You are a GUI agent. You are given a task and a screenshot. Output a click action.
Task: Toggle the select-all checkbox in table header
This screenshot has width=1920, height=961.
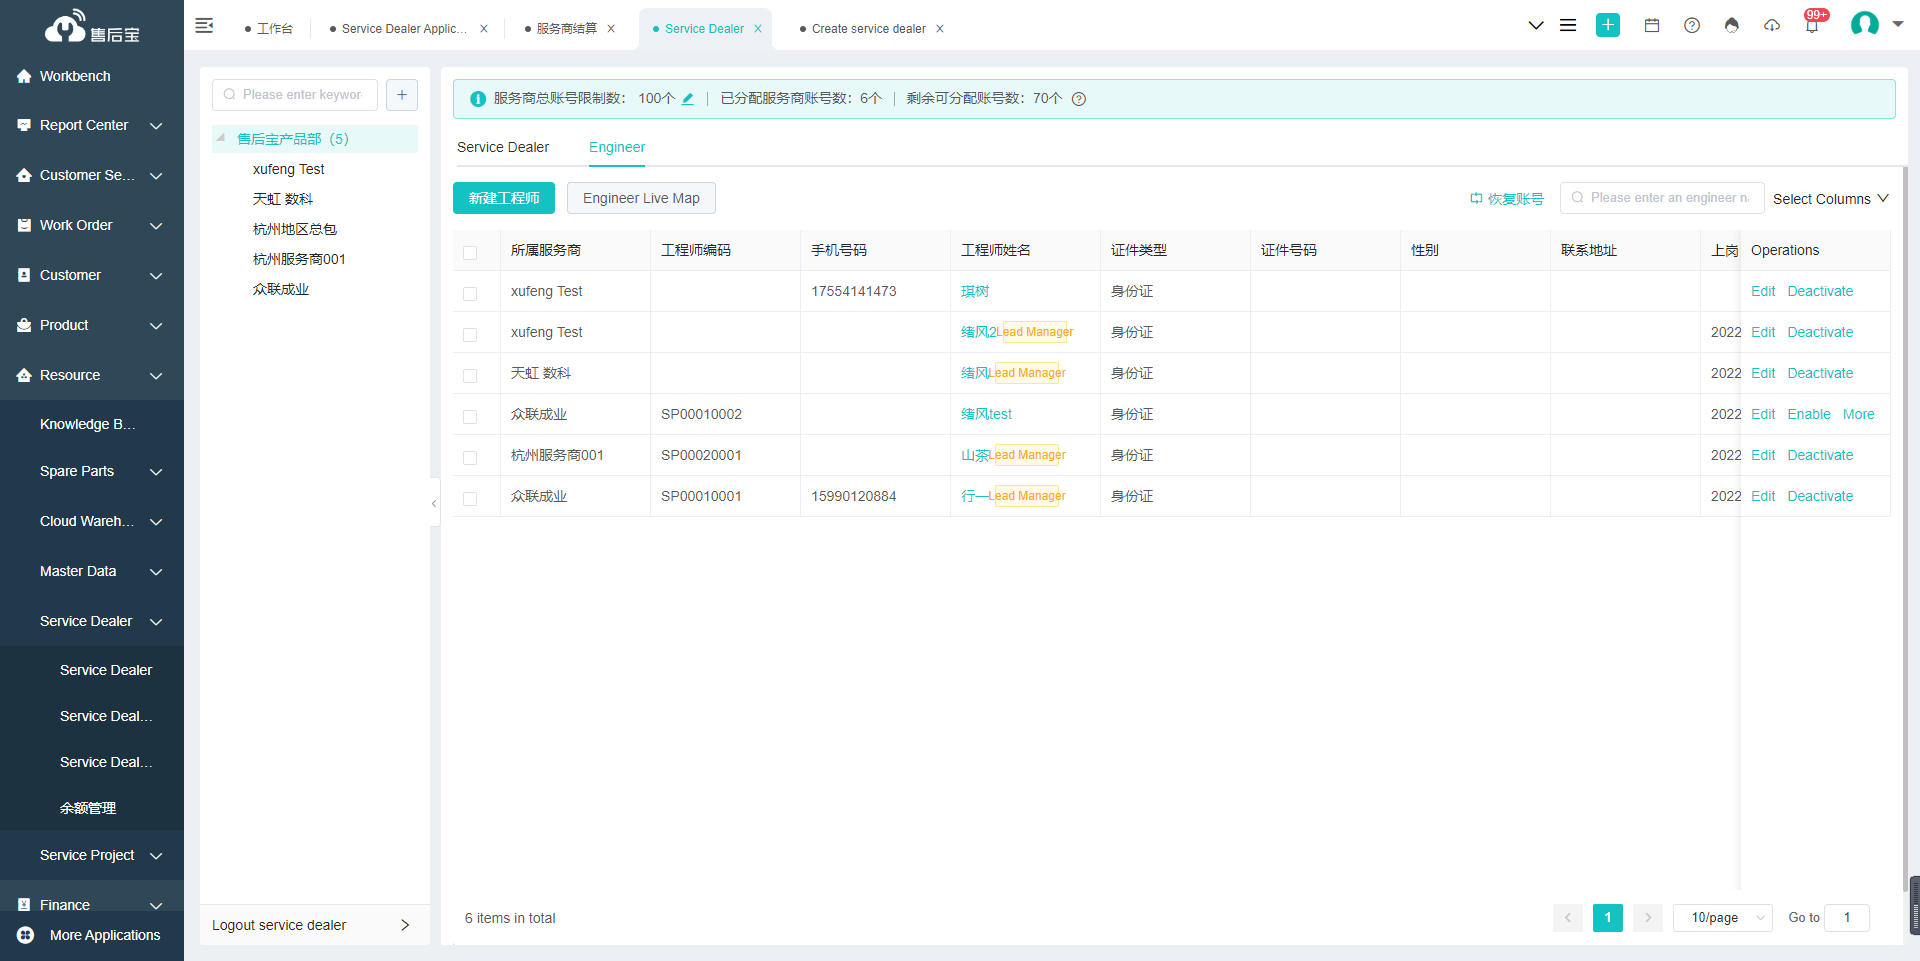click(470, 253)
